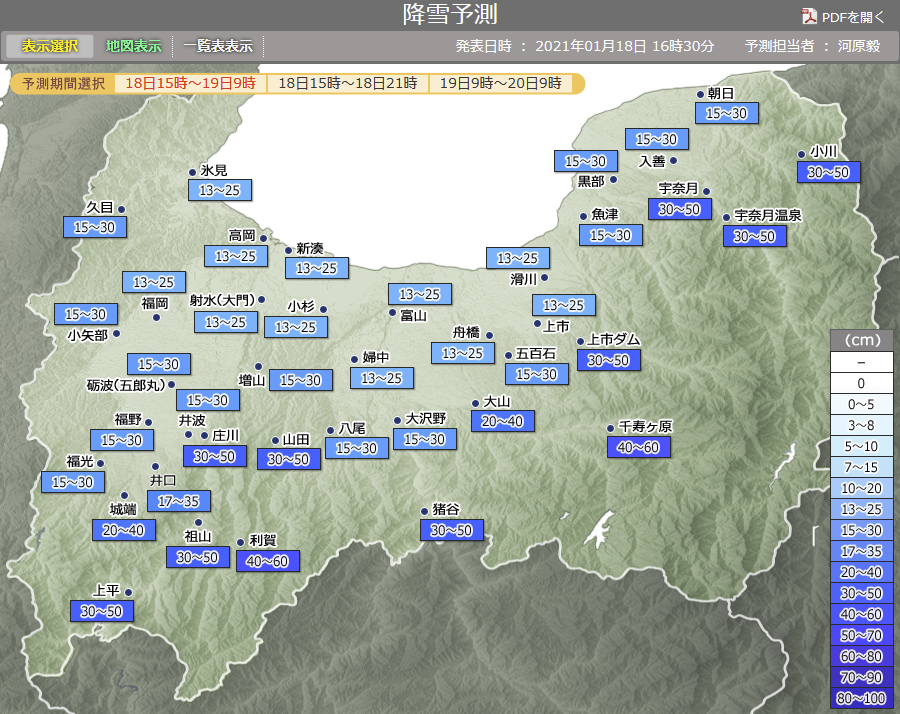The image size is (900, 714).
Task: Click the 予測期間選択 label
Action: (64, 84)
